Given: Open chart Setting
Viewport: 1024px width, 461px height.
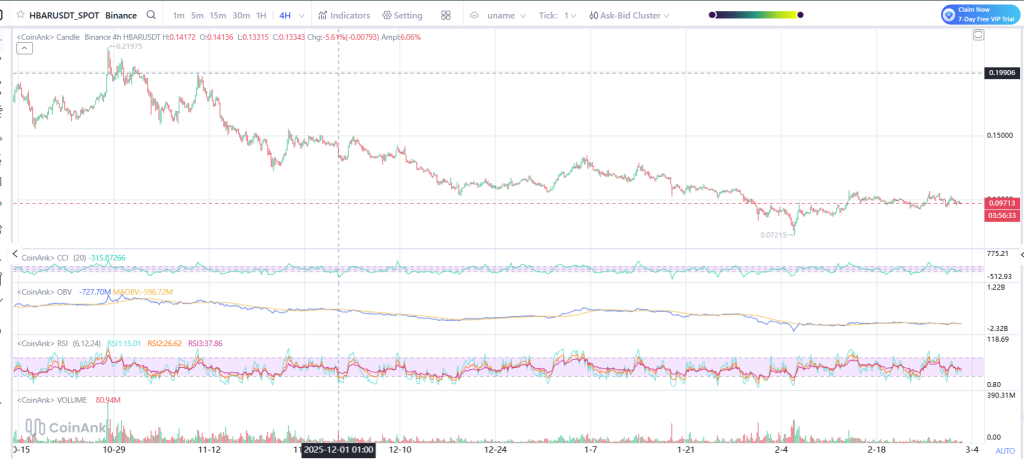Looking at the screenshot, I should tap(402, 15).
